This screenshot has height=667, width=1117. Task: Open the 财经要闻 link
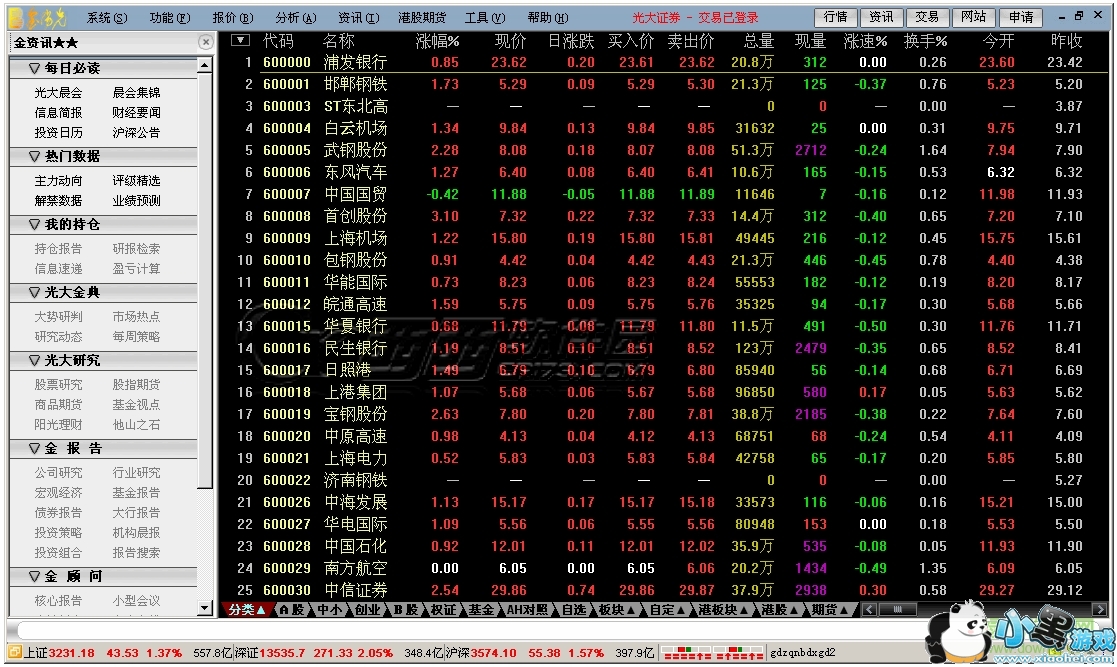(136, 113)
